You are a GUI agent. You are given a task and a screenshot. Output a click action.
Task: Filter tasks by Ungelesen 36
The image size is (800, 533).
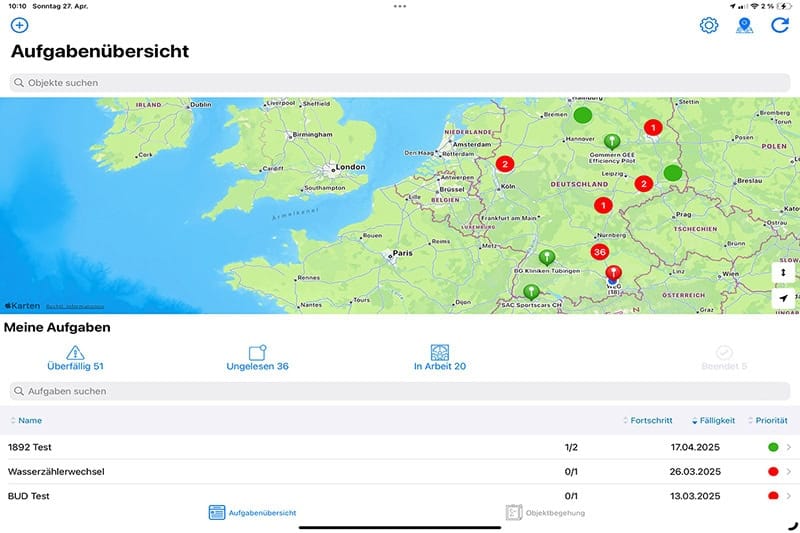257,358
